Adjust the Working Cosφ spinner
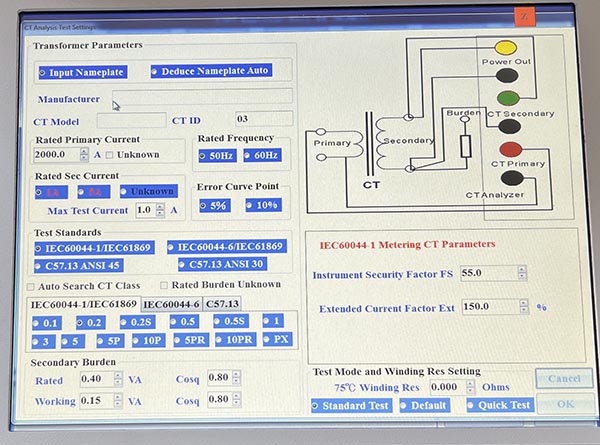This screenshot has width=600, height=445. (x=236, y=399)
